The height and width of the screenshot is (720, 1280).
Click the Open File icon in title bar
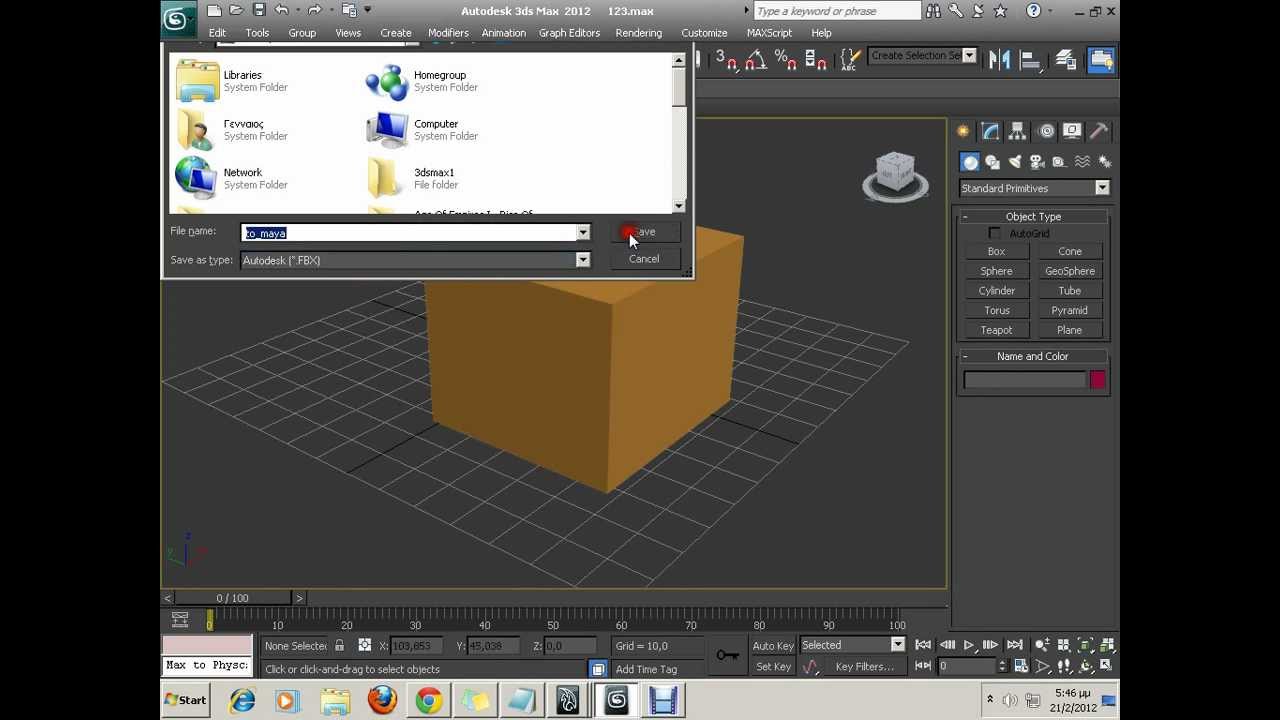pos(236,10)
